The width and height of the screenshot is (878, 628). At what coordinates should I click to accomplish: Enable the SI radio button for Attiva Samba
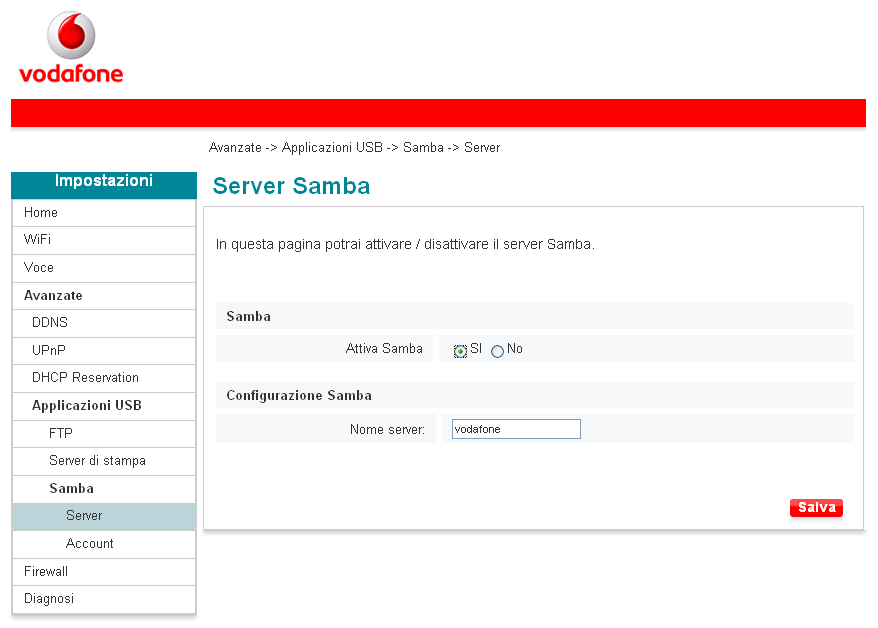[458, 349]
